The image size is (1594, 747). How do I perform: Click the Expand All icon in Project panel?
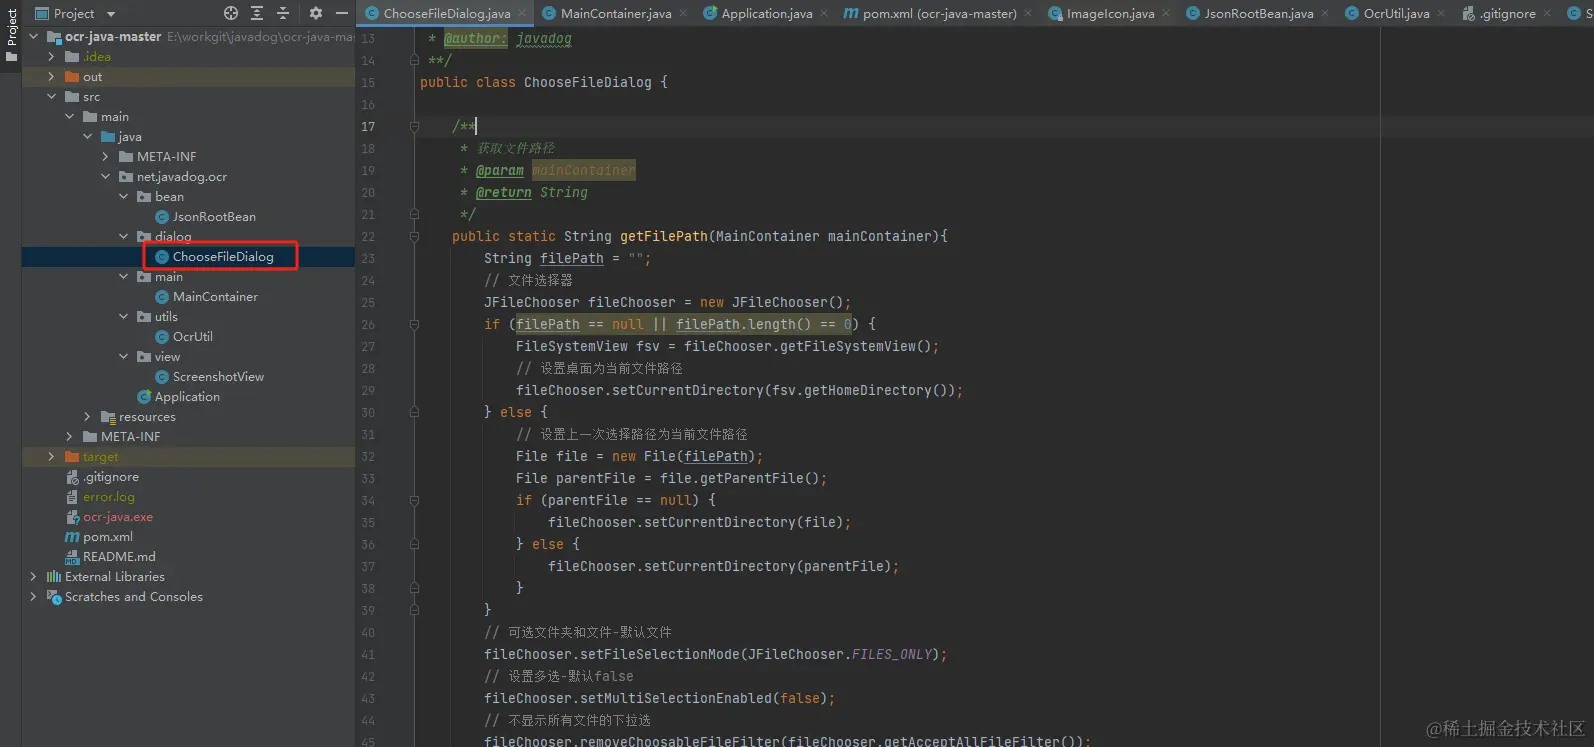point(257,13)
